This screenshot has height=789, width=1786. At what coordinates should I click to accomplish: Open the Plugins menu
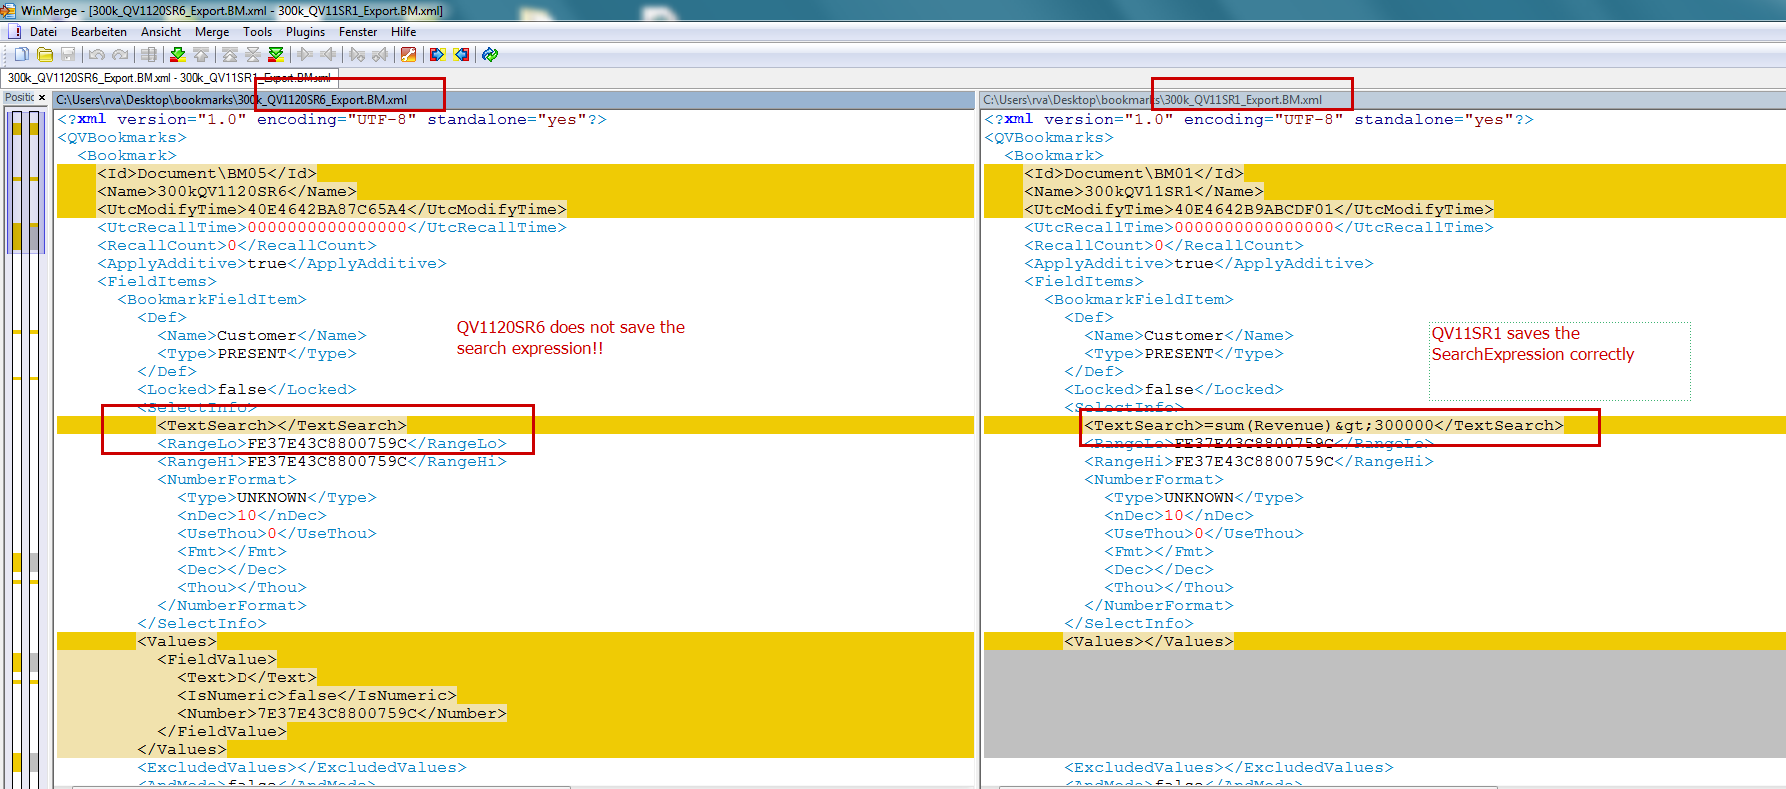(x=305, y=32)
